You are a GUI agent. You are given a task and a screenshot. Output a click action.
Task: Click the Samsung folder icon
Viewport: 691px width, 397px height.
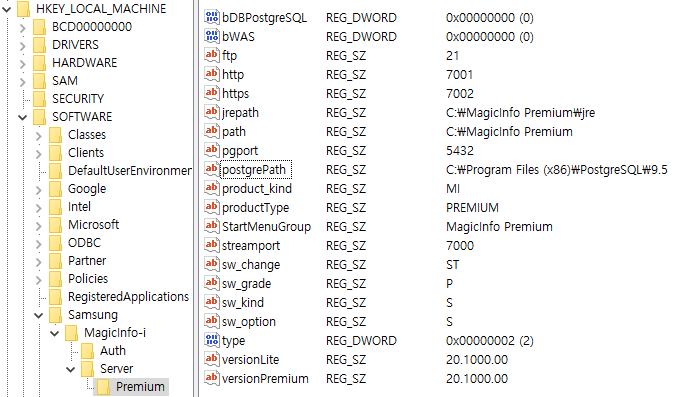[56, 315]
